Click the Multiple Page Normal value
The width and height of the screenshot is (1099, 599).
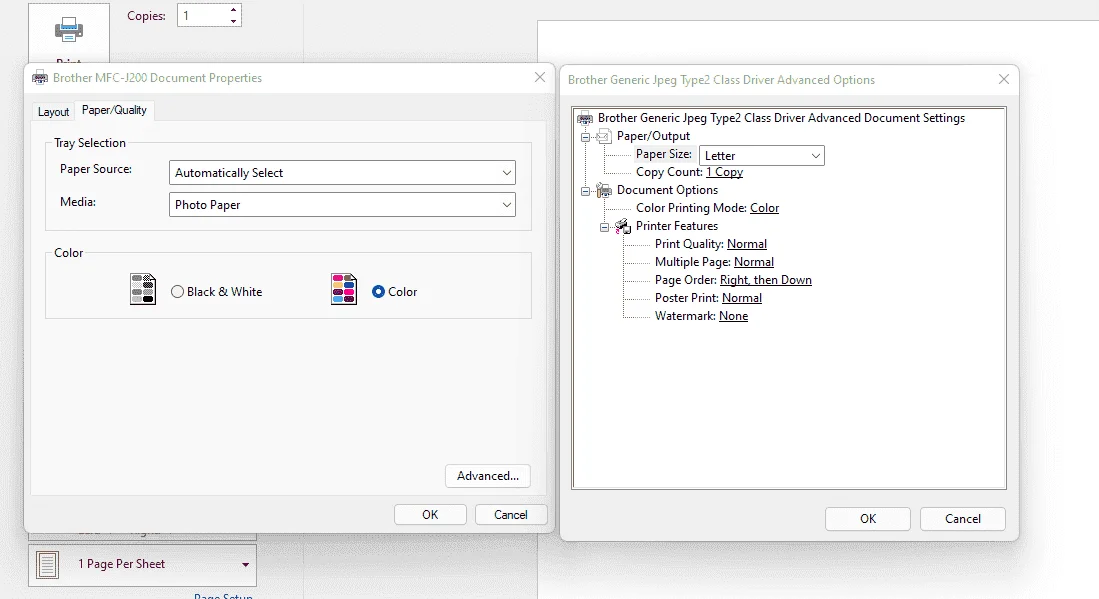tap(754, 262)
